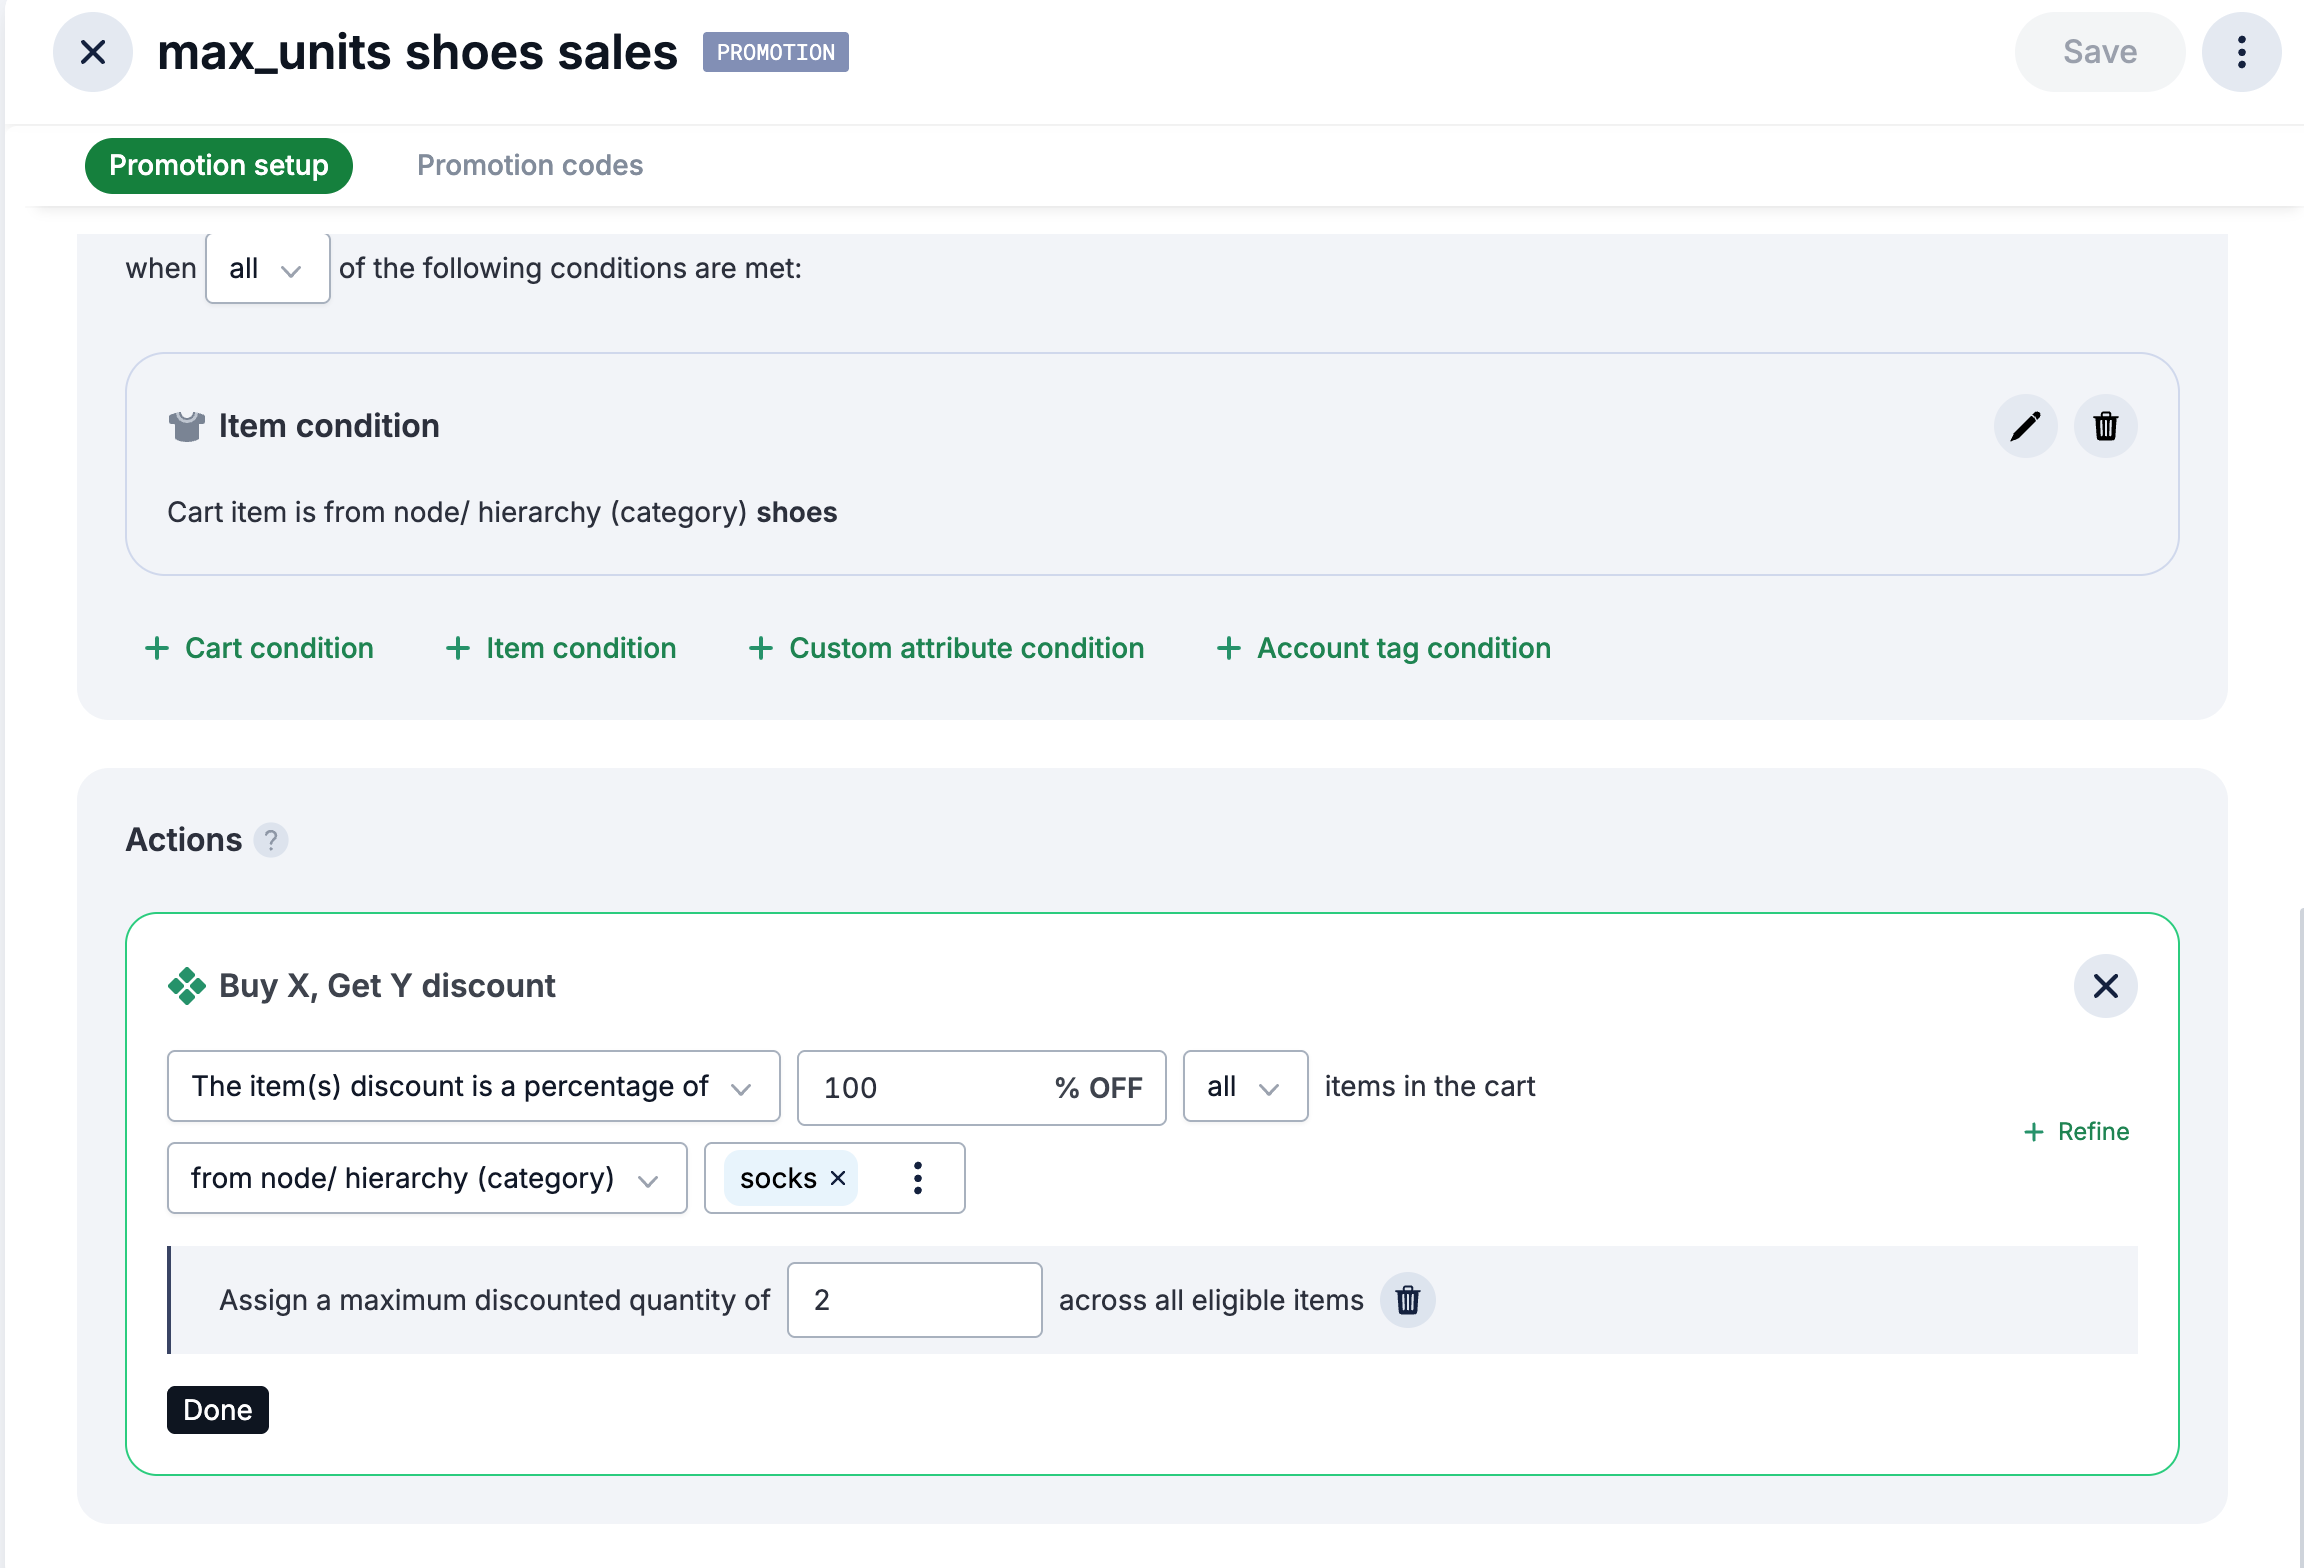Open the 'all items in cart' selector
The image size is (2304, 1568).
pyautogui.click(x=1245, y=1087)
